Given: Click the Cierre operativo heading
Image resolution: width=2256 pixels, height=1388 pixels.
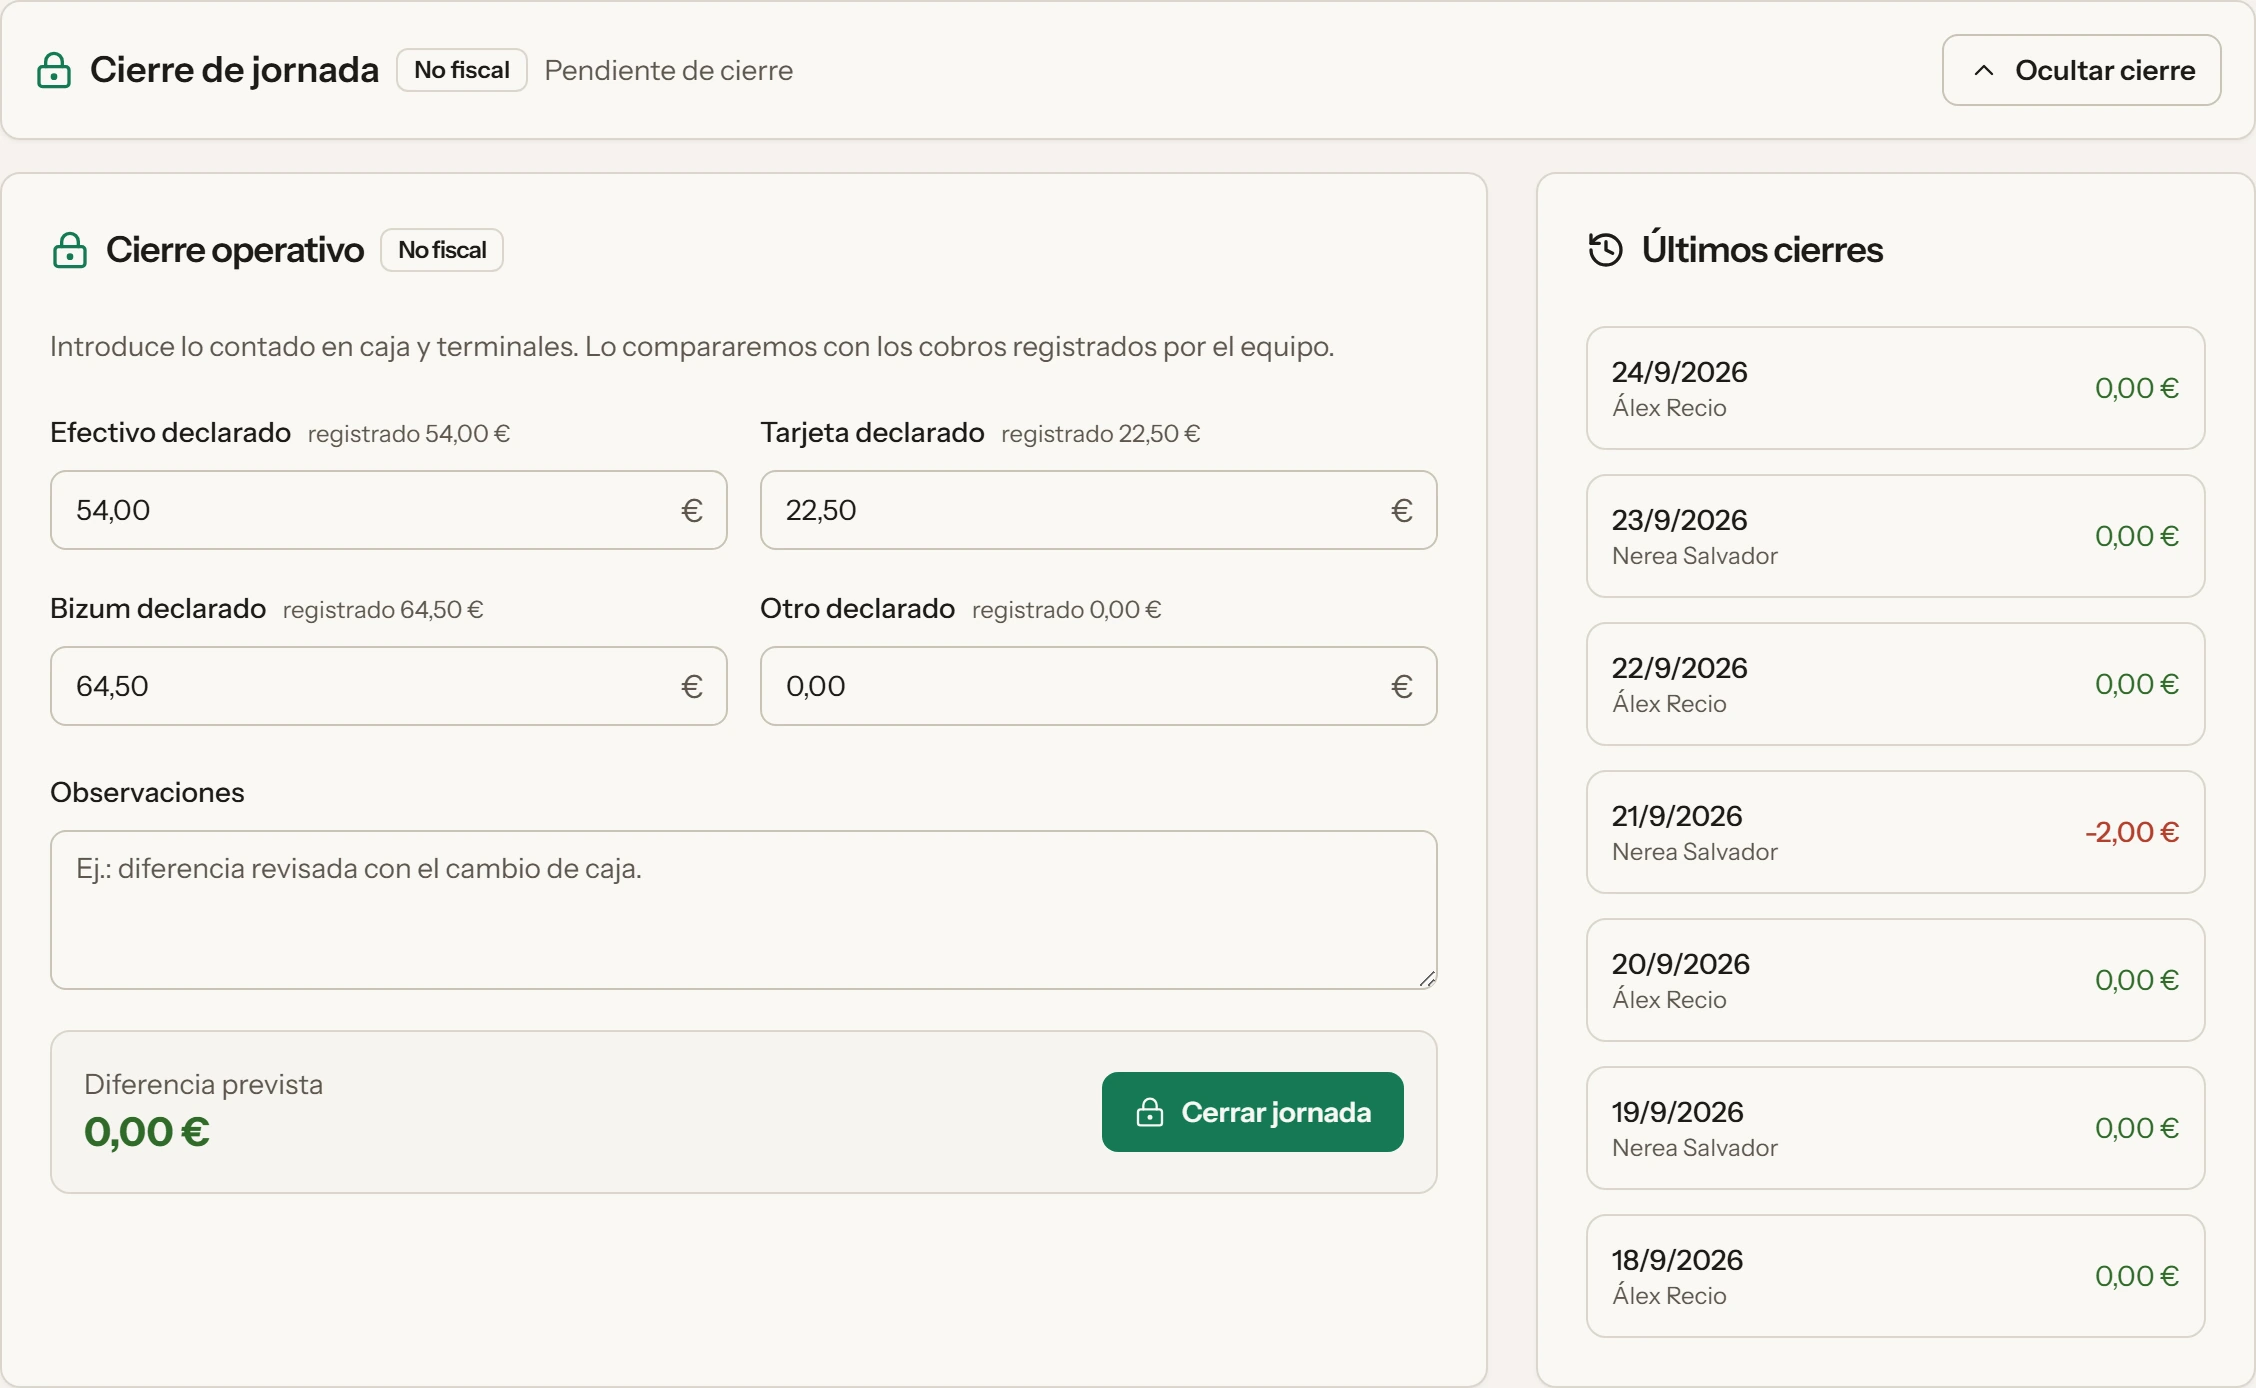Looking at the screenshot, I should 235,250.
